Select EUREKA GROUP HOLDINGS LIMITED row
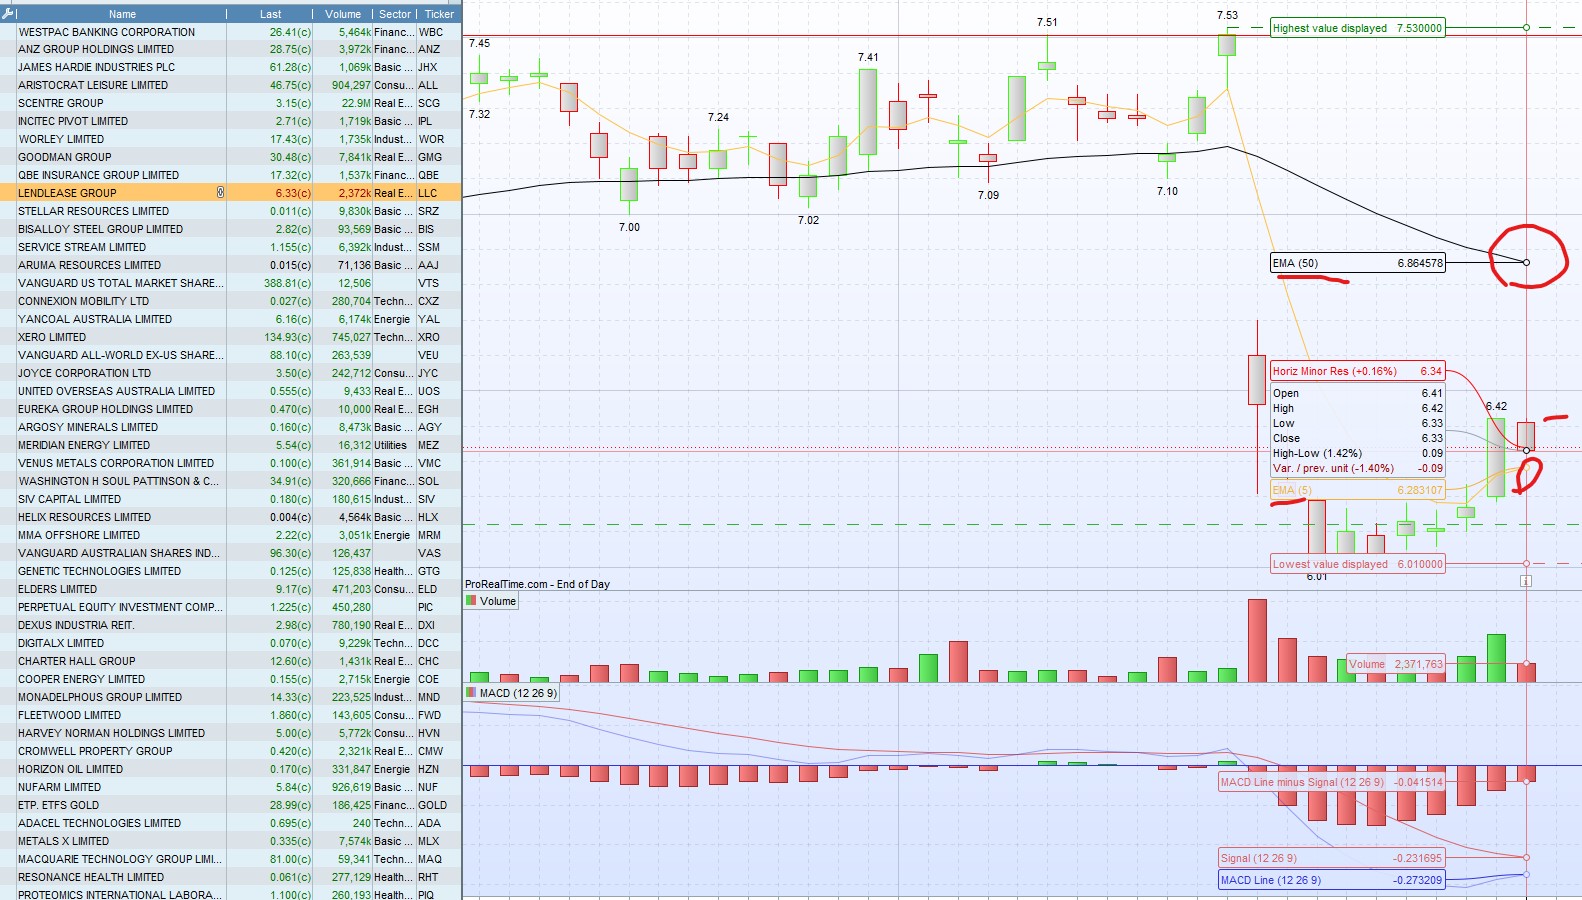 click(x=230, y=409)
